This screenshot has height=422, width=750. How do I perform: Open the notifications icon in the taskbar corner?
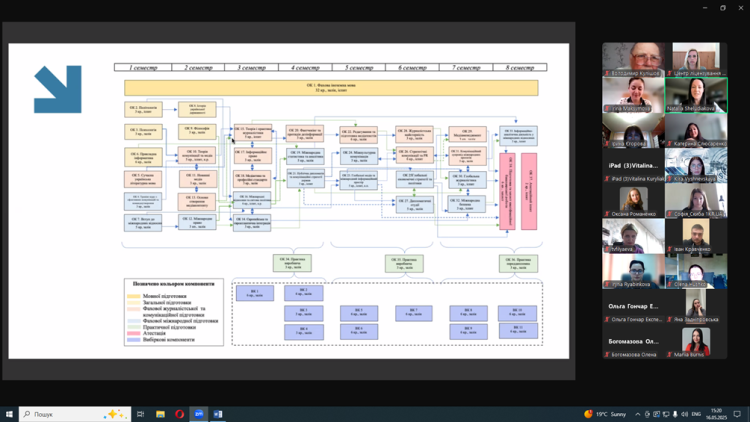(x=737, y=414)
